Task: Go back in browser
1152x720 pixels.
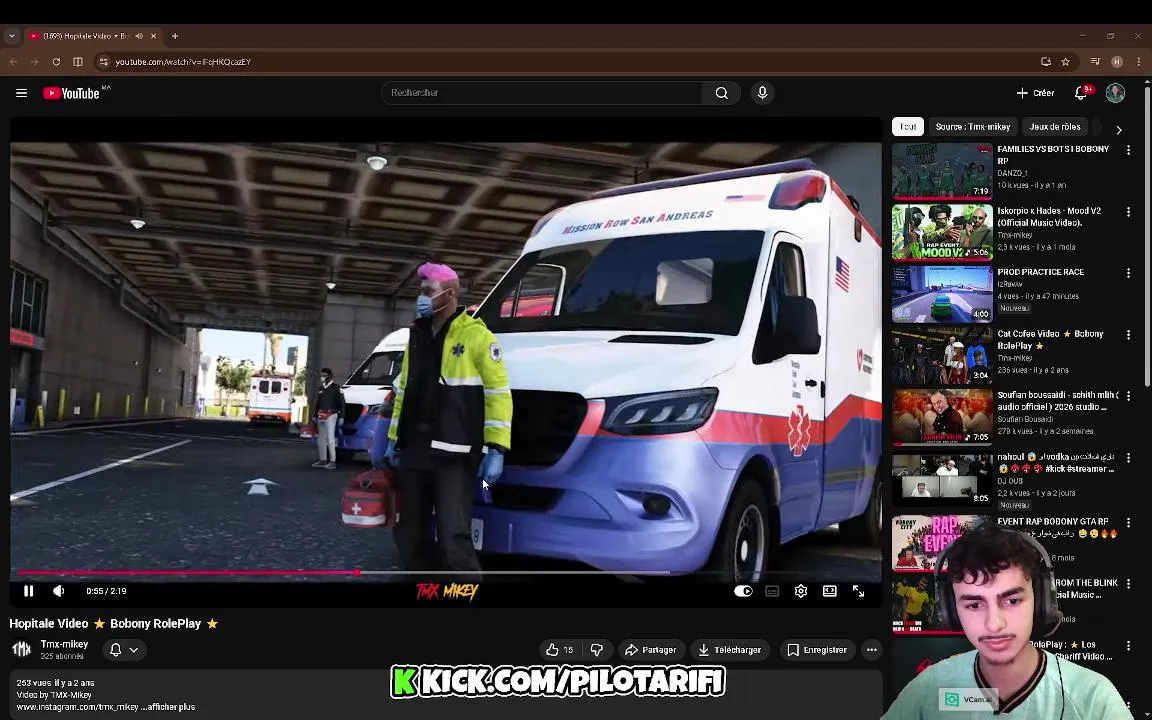Action: click(13, 62)
